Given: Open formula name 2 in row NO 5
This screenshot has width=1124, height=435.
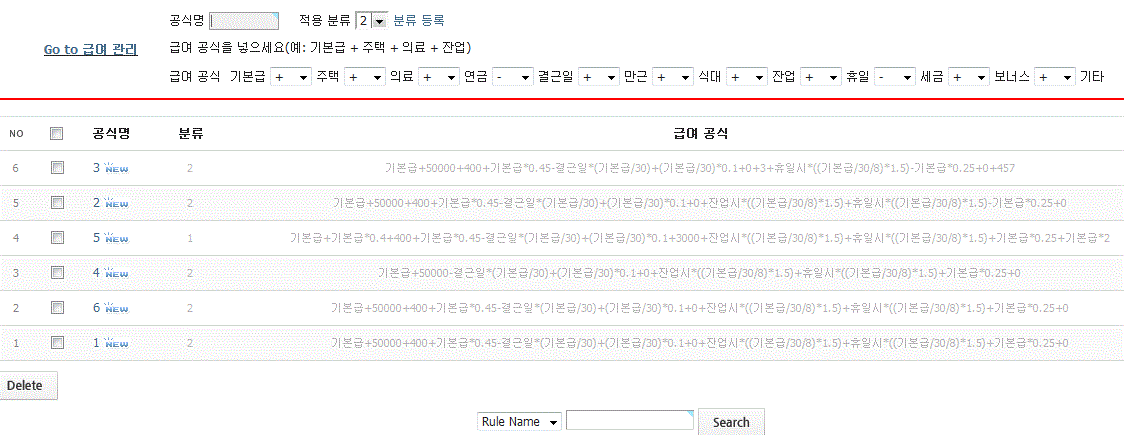Looking at the screenshot, I should (x=97, y=203).
